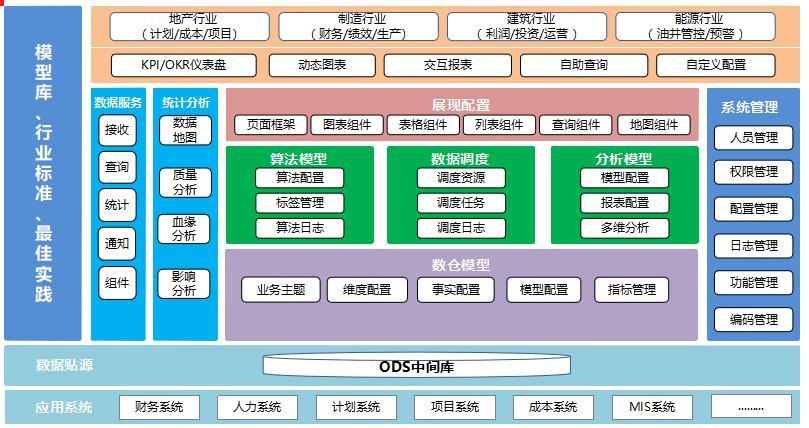Select the 系统管理 panel title
Viewport: 809px width, 428px height.
[750, 107]
